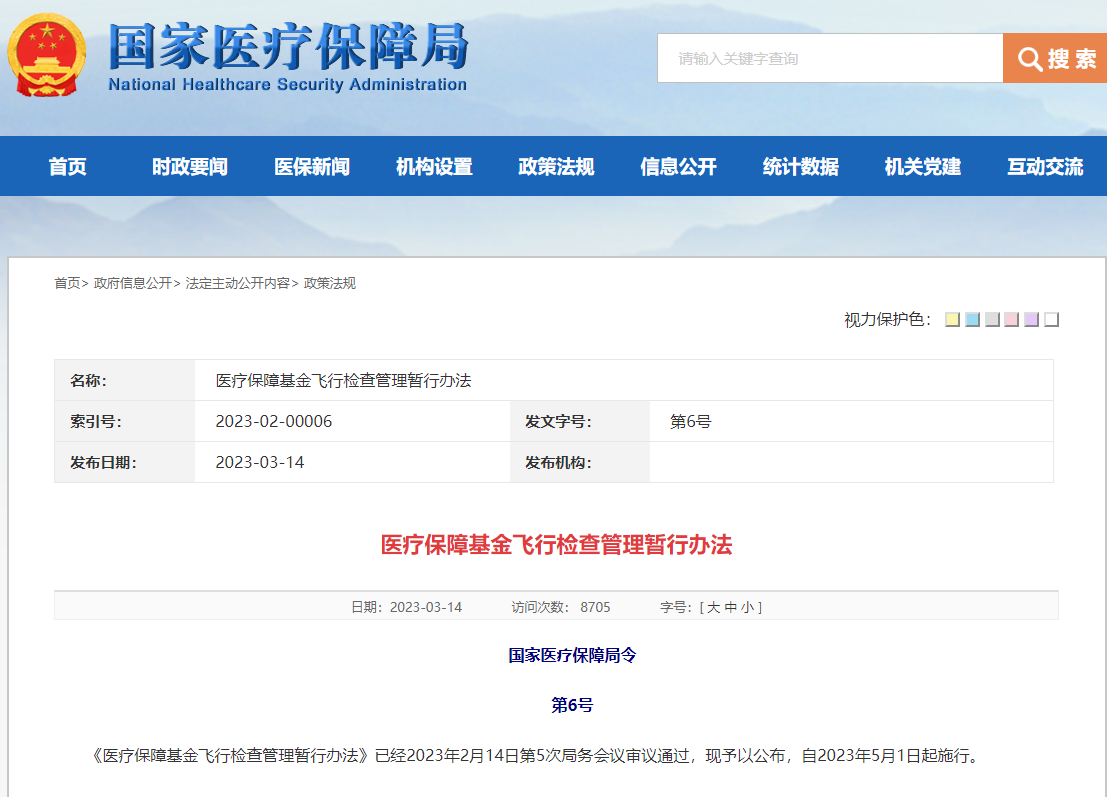Set font size to 小
The height and width of the screenshot is (797, 1107).
point(748,607)
